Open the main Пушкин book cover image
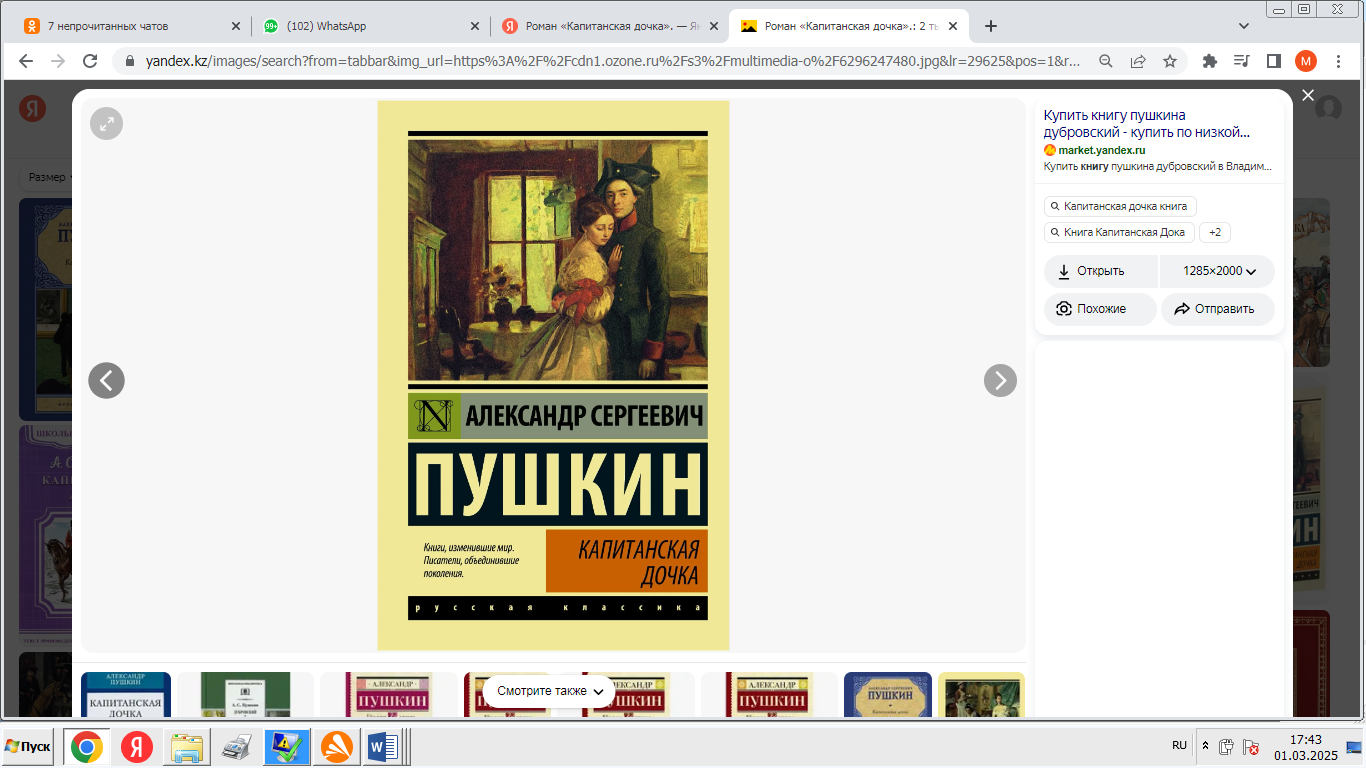Screen dimensions: 1366x768 tap(553, 376)
